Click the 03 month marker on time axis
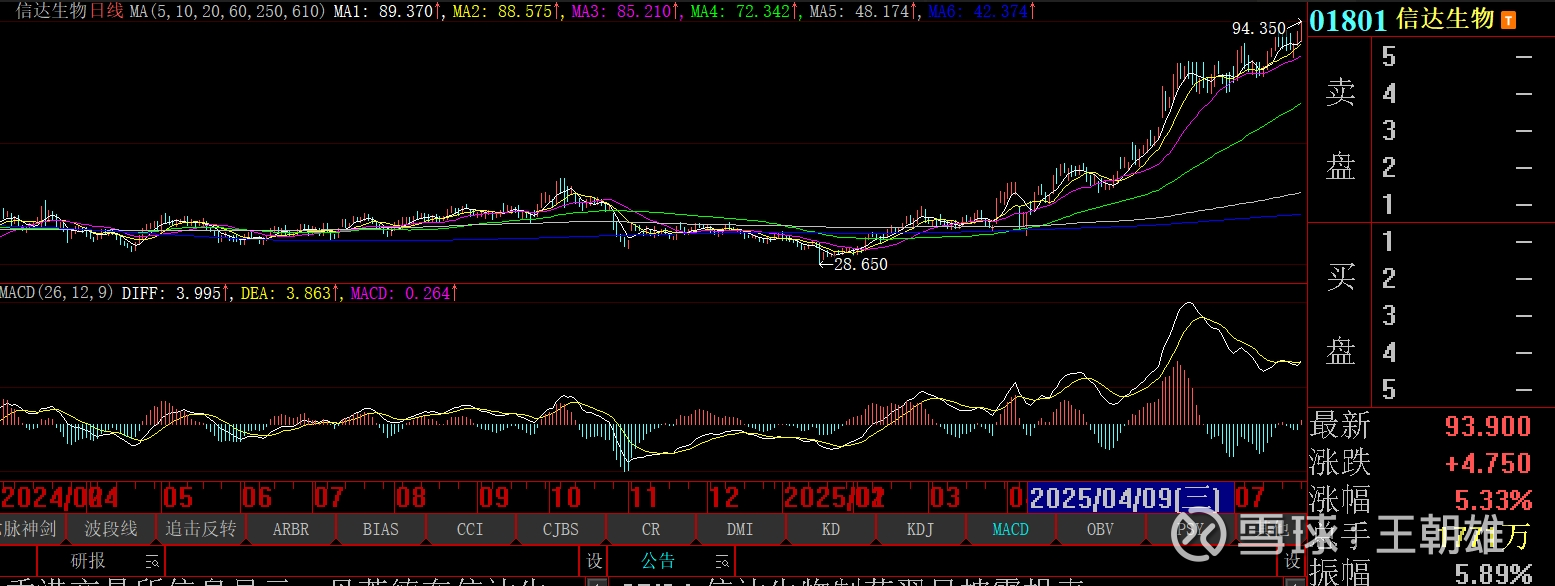The image size is (1555, 586). 945,498
